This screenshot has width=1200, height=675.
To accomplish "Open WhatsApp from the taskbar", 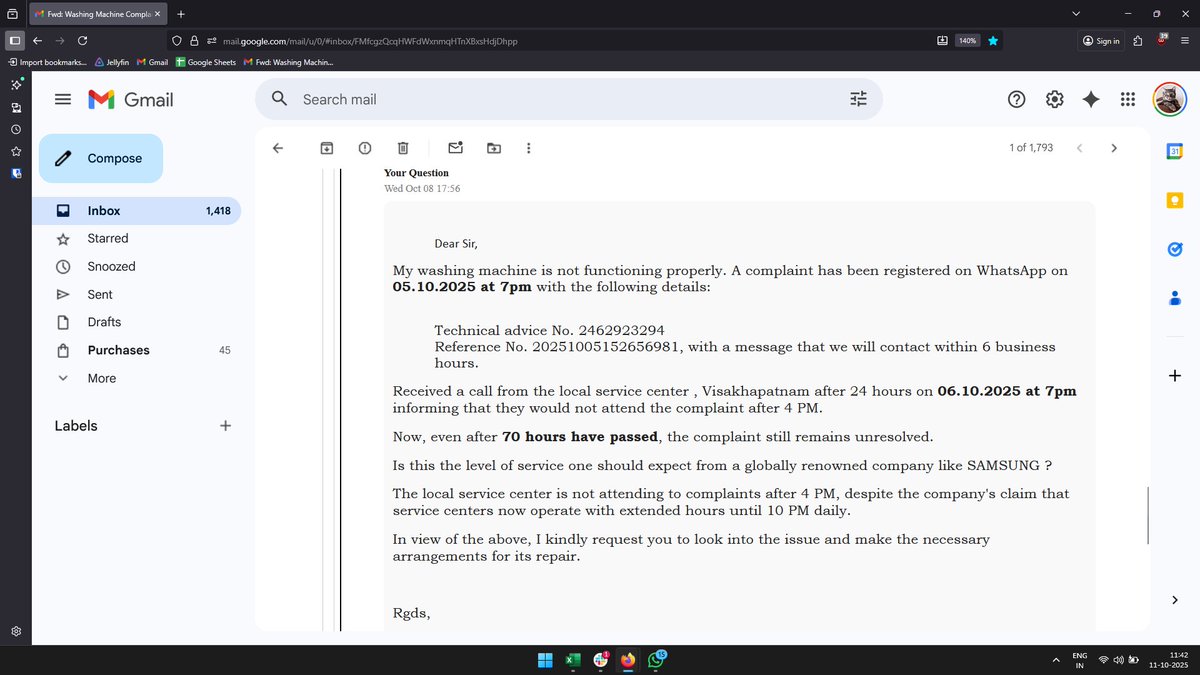I will pyautogui.click(x=656, y=660).
